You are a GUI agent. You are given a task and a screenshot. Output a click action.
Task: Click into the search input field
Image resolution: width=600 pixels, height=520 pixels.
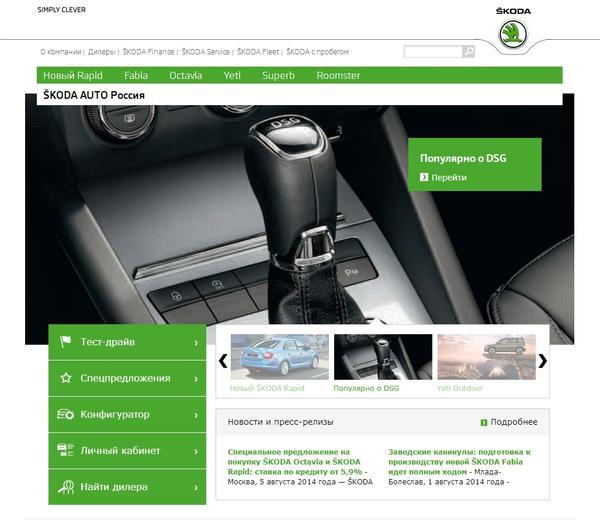433,51
